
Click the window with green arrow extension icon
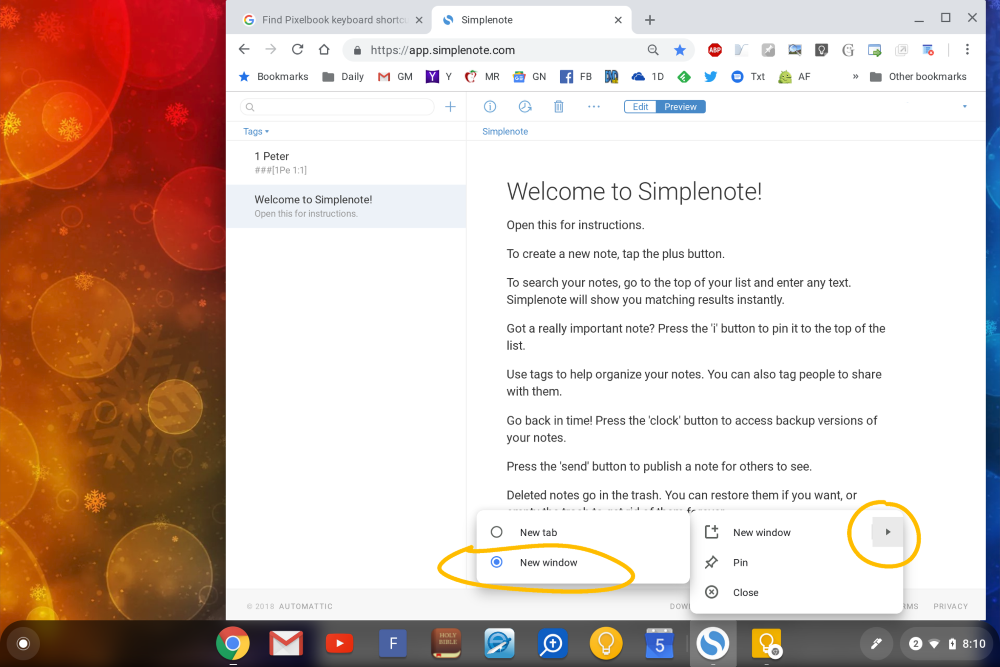874,50
